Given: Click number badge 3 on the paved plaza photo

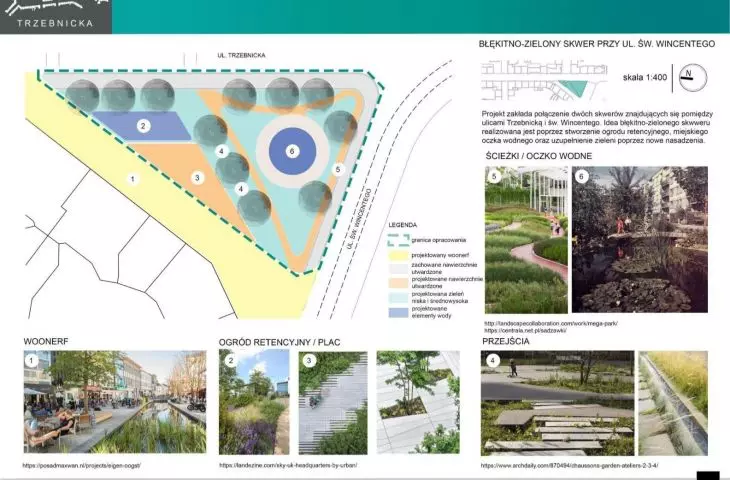Looking at the screenshot, I should click(x=309, y=360).
